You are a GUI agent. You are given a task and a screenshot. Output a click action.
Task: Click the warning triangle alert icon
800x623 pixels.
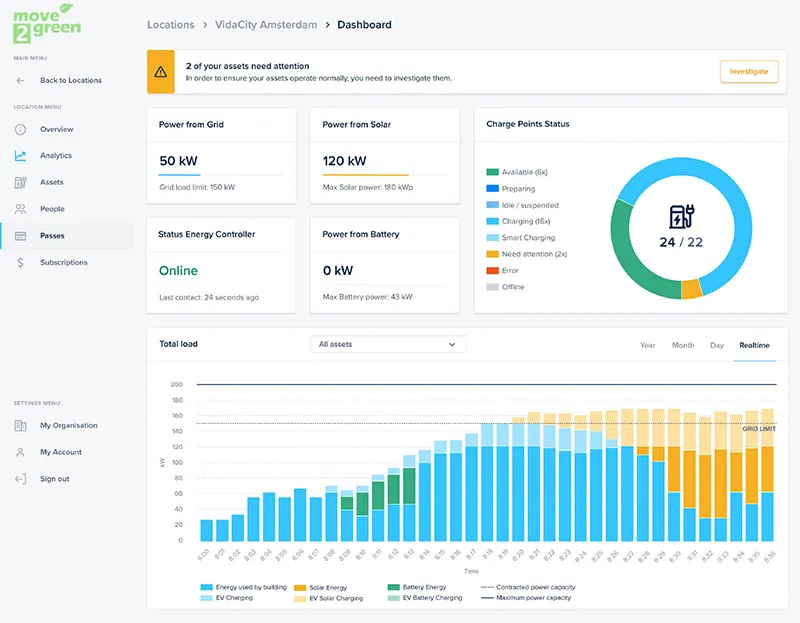point(161,71)
